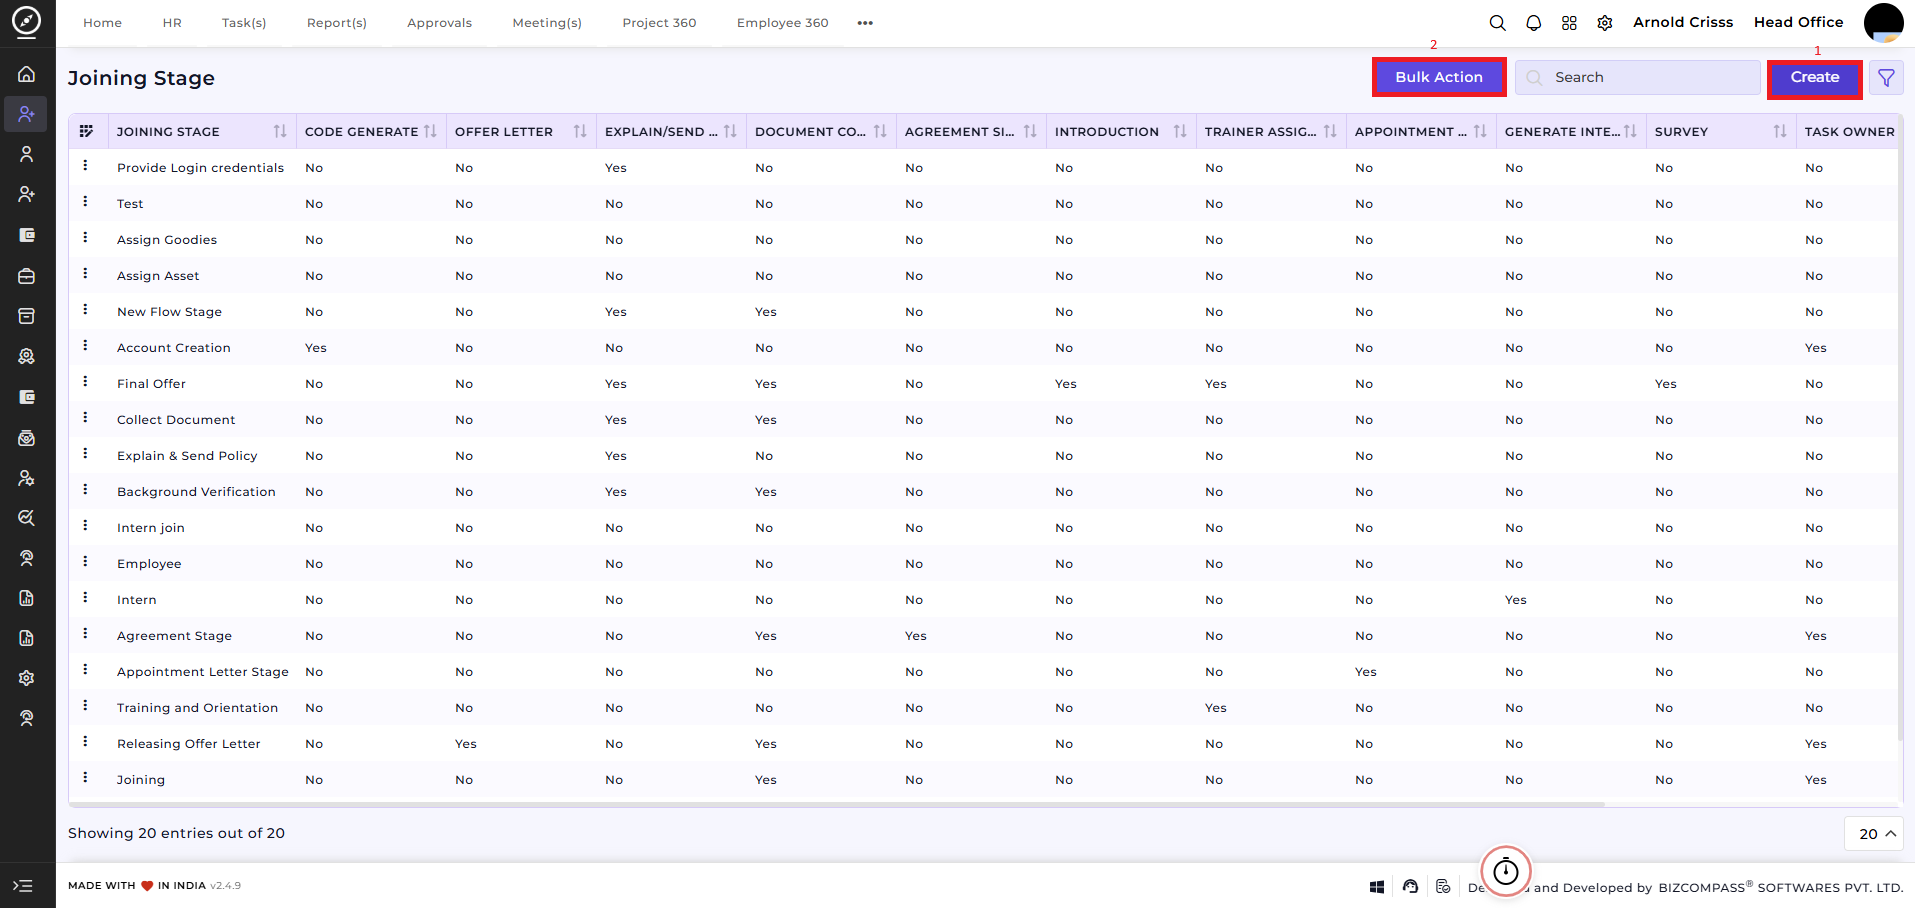The image size is (1915, 908).
Task: Open the user-with-gear icon in the sidebar
Action: [x=27, y=478]
